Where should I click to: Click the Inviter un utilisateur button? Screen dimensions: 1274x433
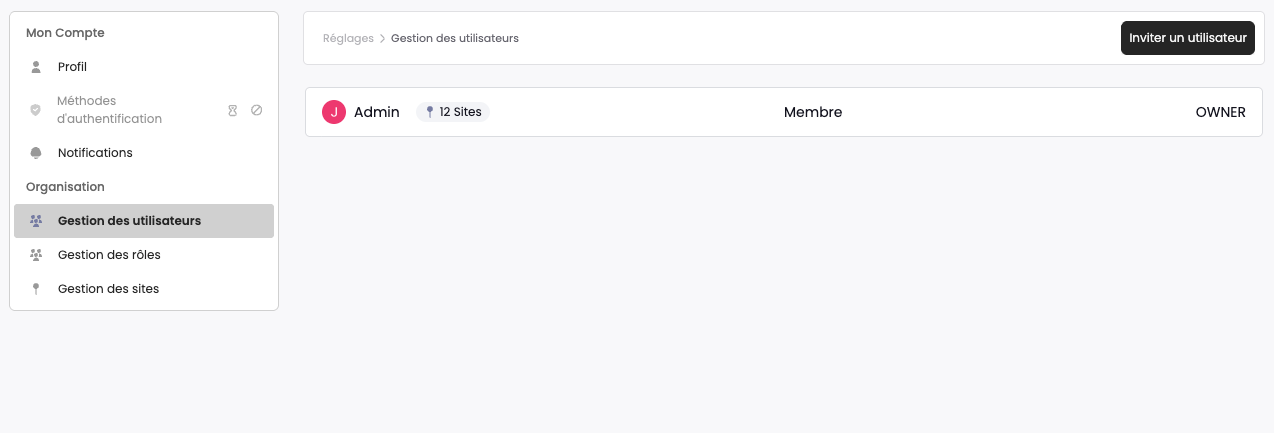pos(1188,38)
